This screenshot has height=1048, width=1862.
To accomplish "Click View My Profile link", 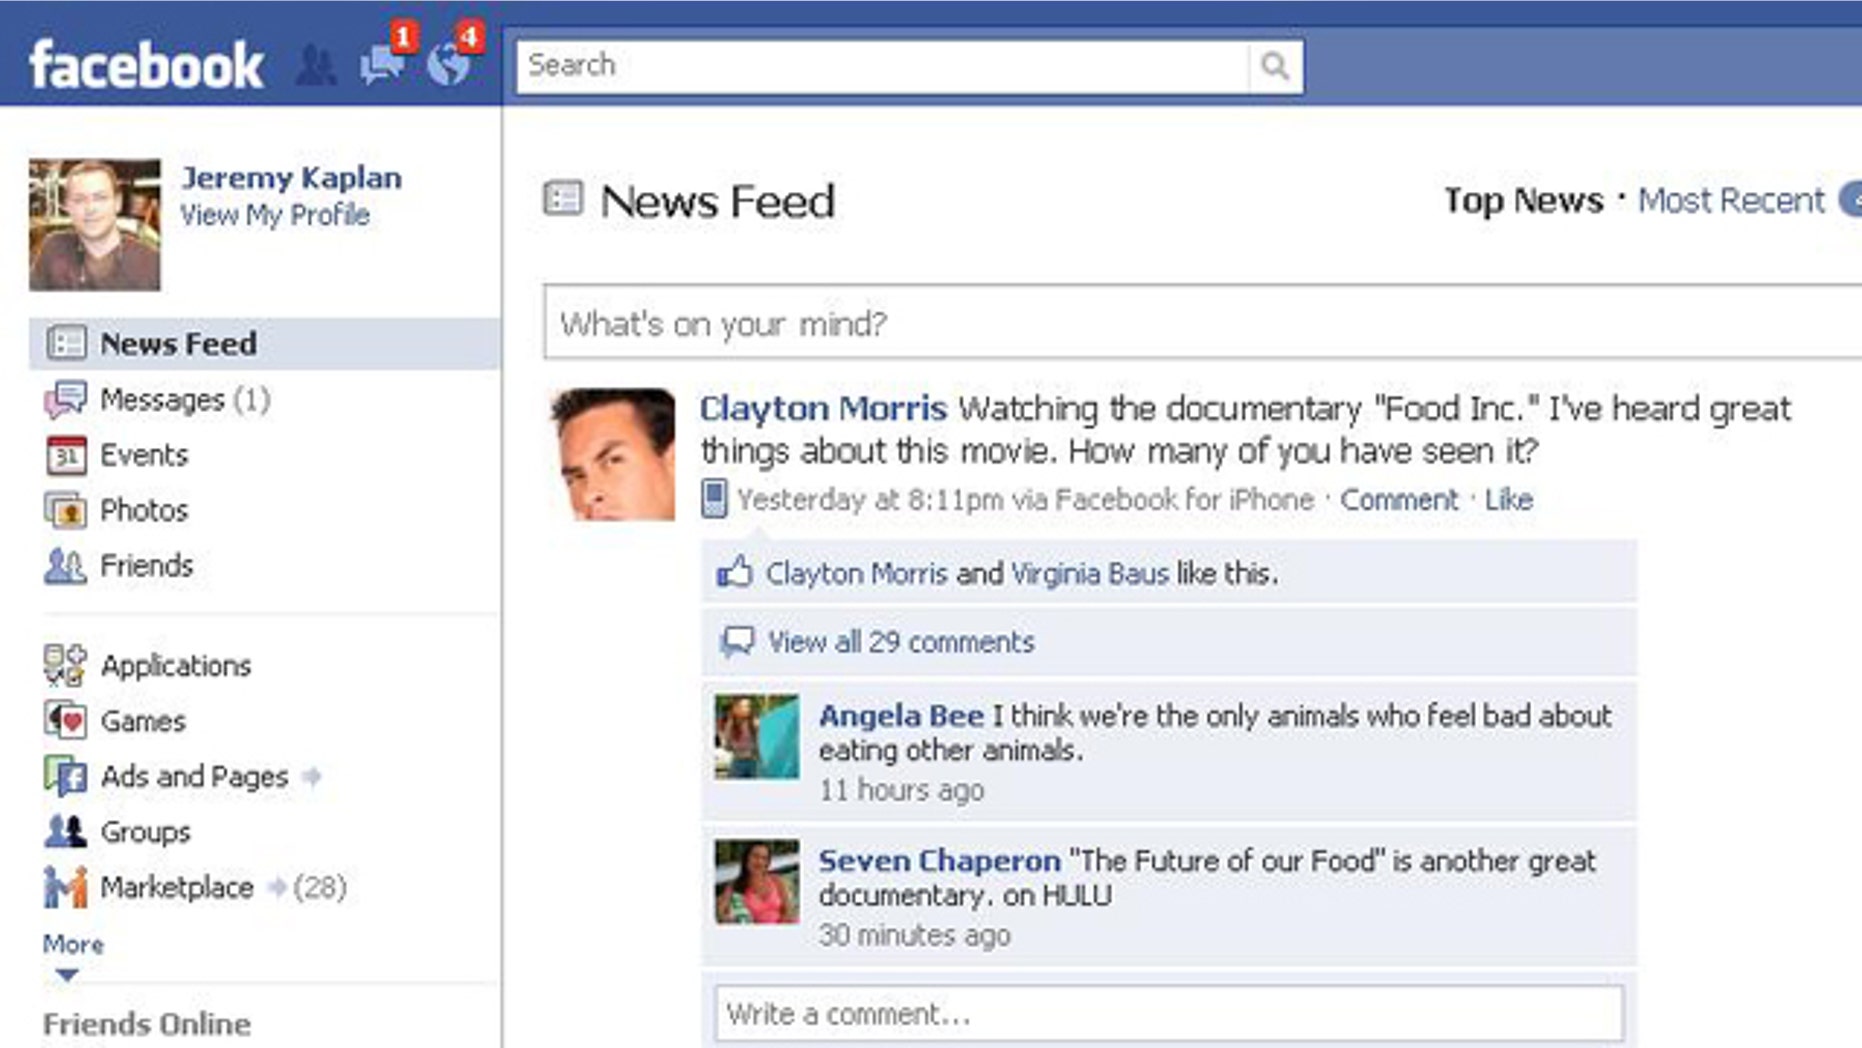I will 275,215.
